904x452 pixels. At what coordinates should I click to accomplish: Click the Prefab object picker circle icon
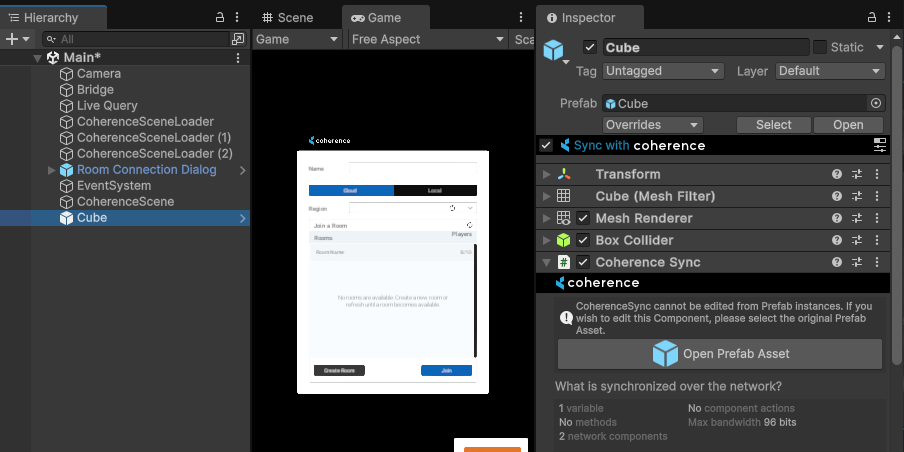pyautogui.click(x=876, y=103)
